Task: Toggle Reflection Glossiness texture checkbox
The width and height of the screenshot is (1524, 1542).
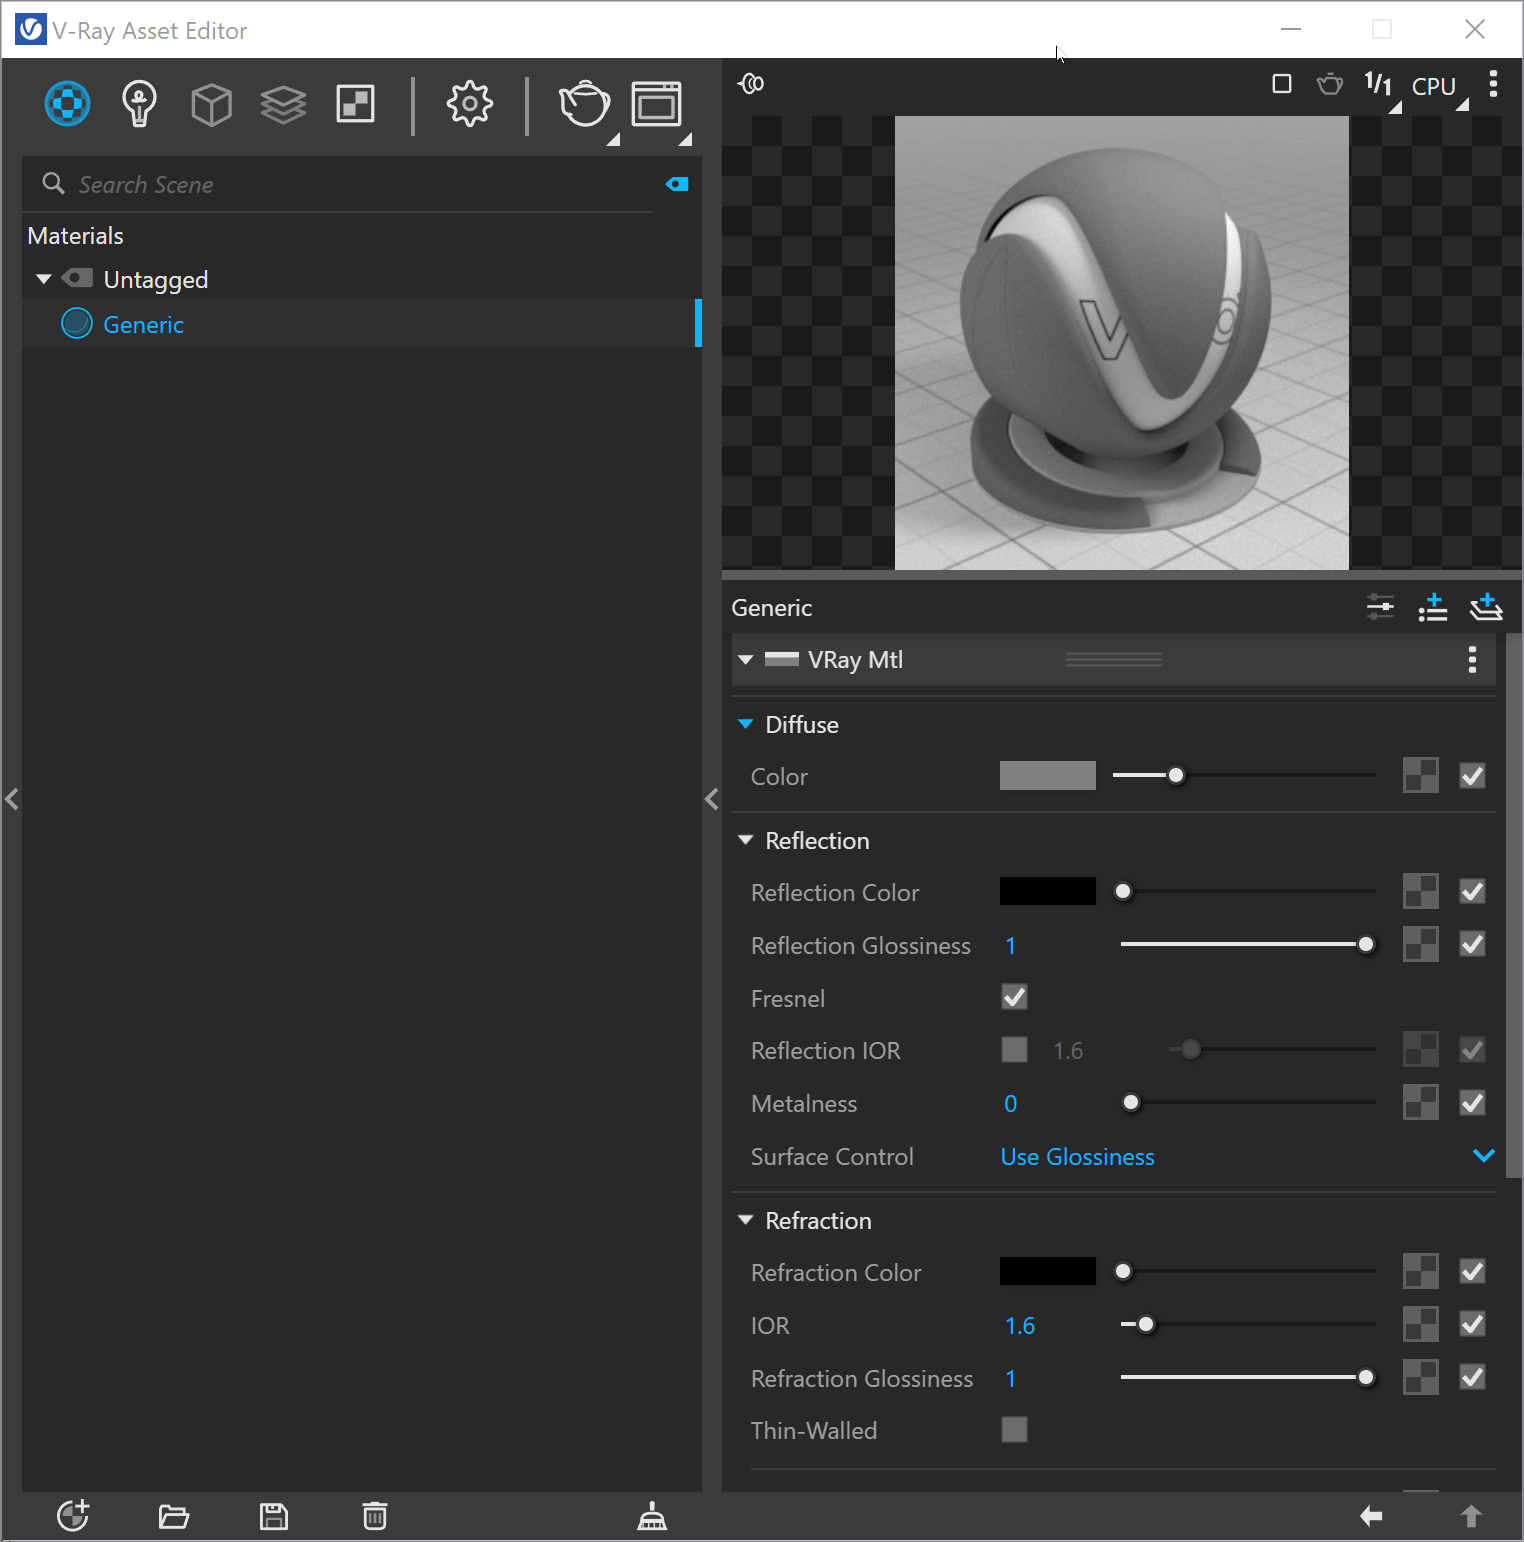Action: click(1472, 944)
